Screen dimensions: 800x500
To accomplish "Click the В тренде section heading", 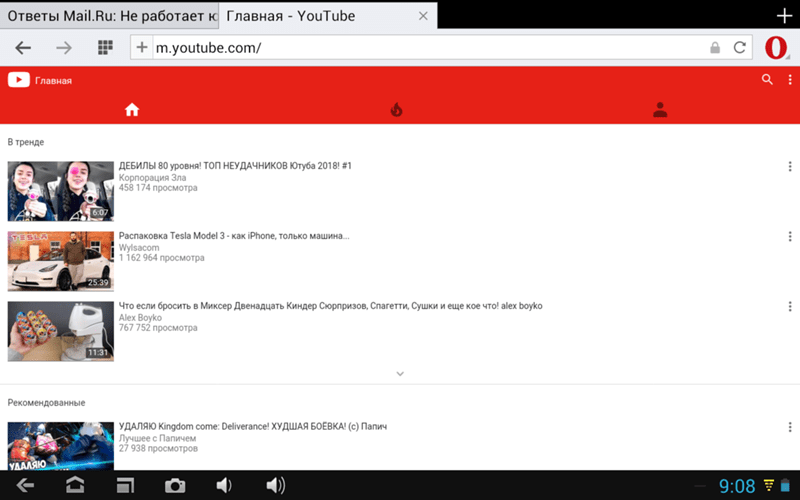I will [x=26, y=142].
